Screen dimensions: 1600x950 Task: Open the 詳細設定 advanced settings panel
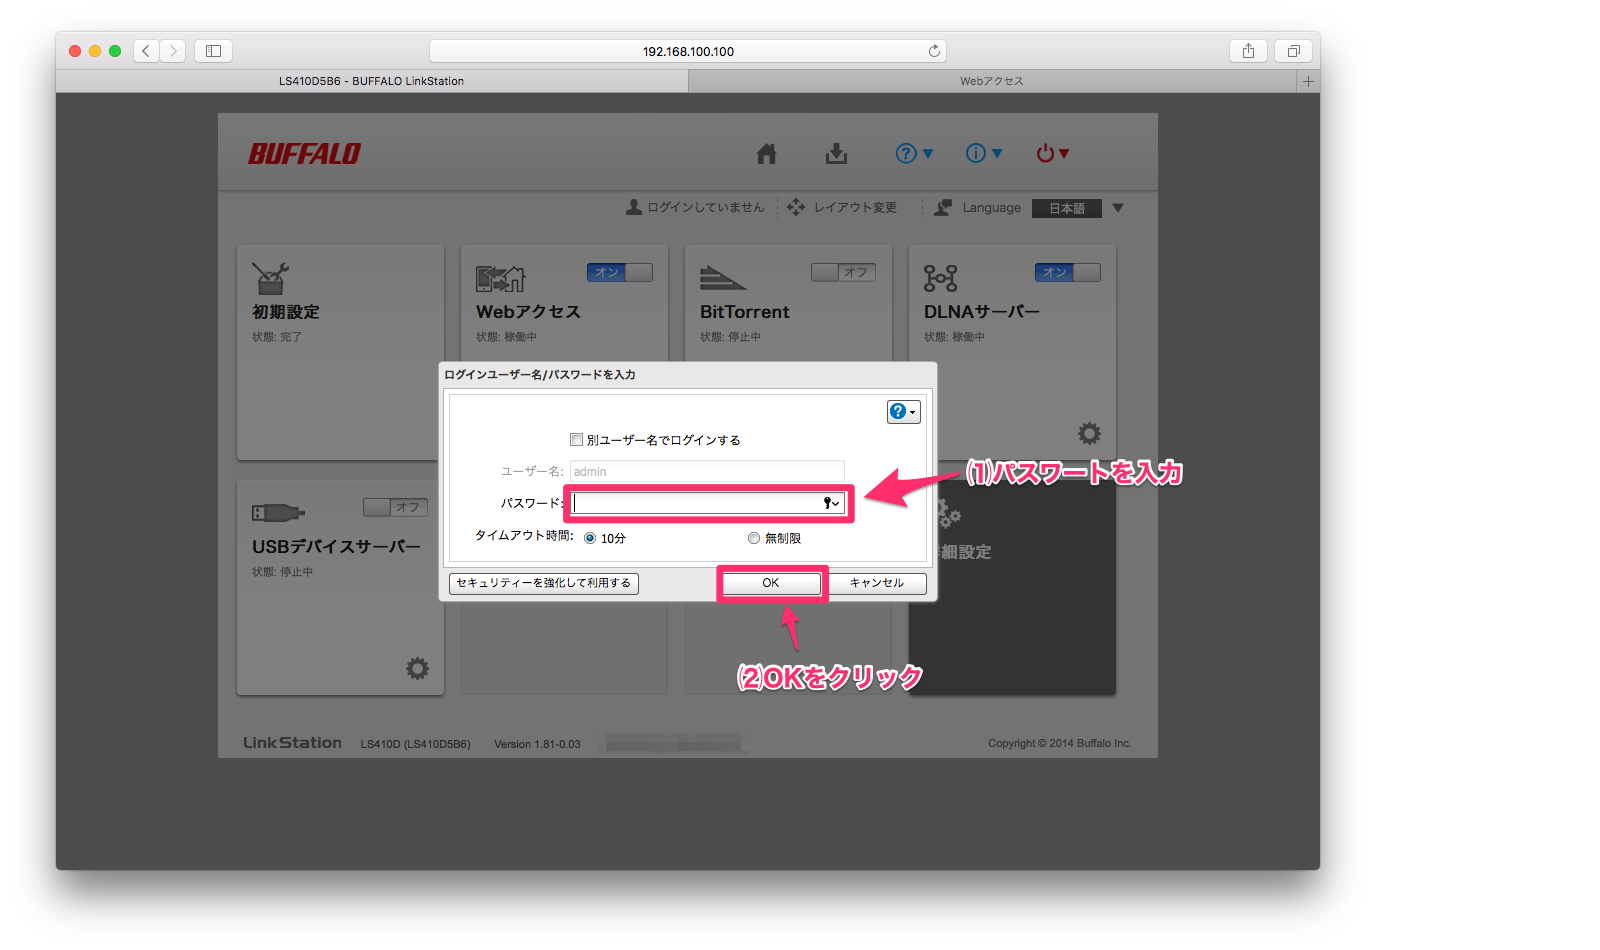click(x=1012, y=587)
